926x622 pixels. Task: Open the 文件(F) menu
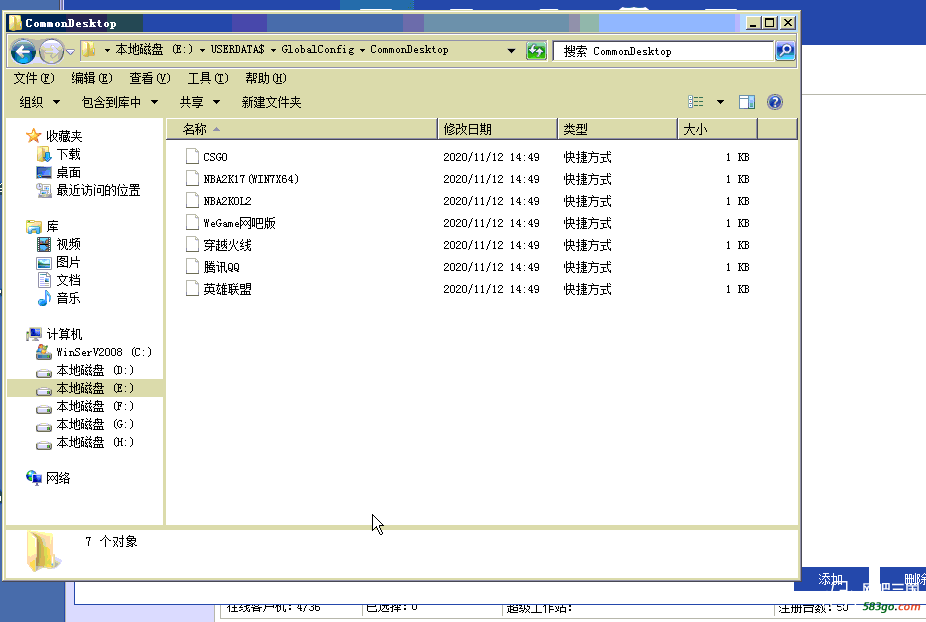click(x=34, y=78)
